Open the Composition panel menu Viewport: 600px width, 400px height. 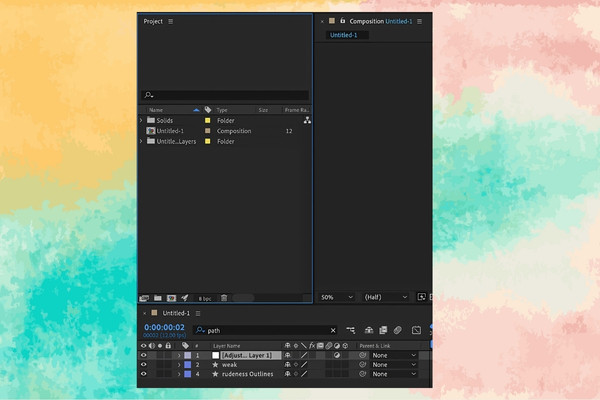(420, 21)
